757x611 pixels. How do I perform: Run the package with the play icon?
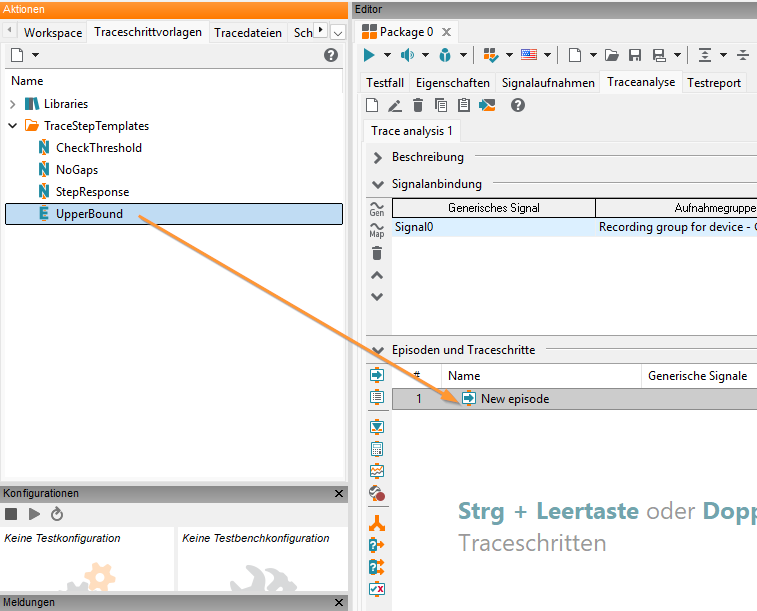[369, 56]
